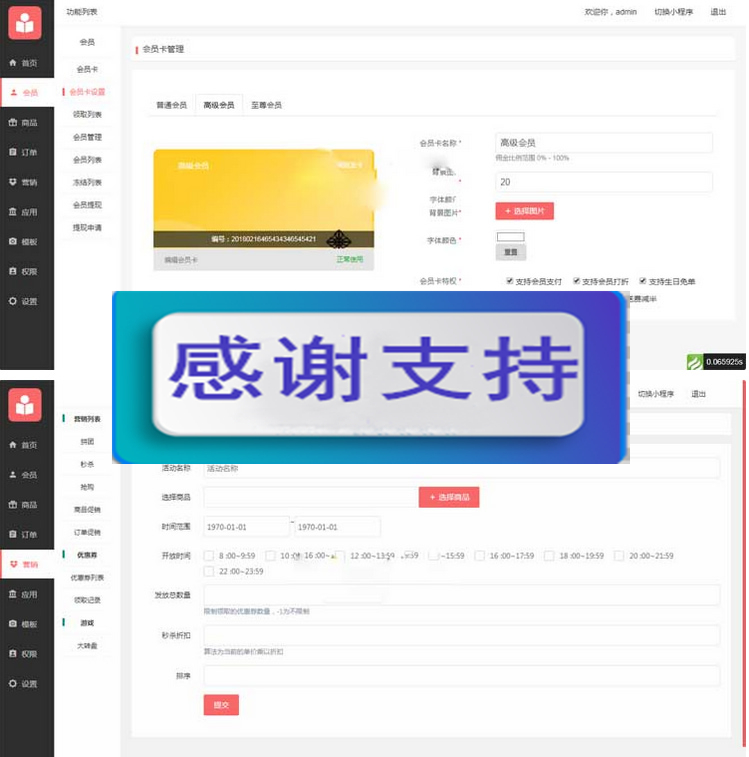Uncheck the 支持生日免单 checkbox
This screenshot has height=757, width=749.
pyautogui.click(x=641, y=281)
